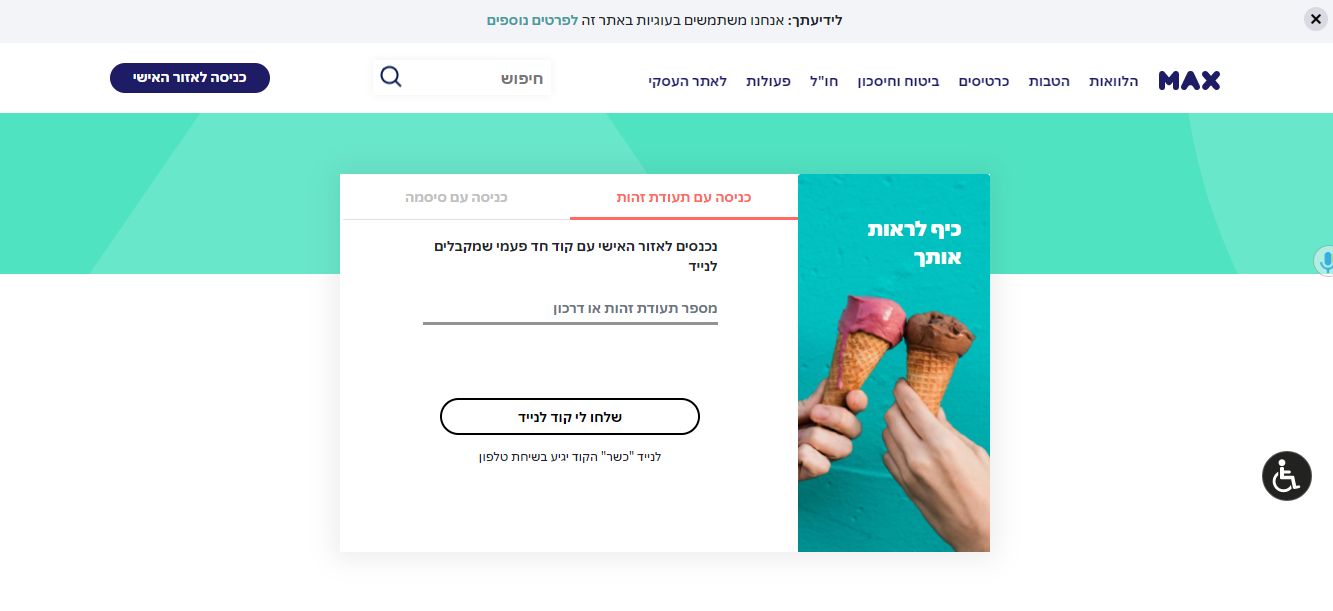Click the search magnifier icon

click(x=391, y=77)
